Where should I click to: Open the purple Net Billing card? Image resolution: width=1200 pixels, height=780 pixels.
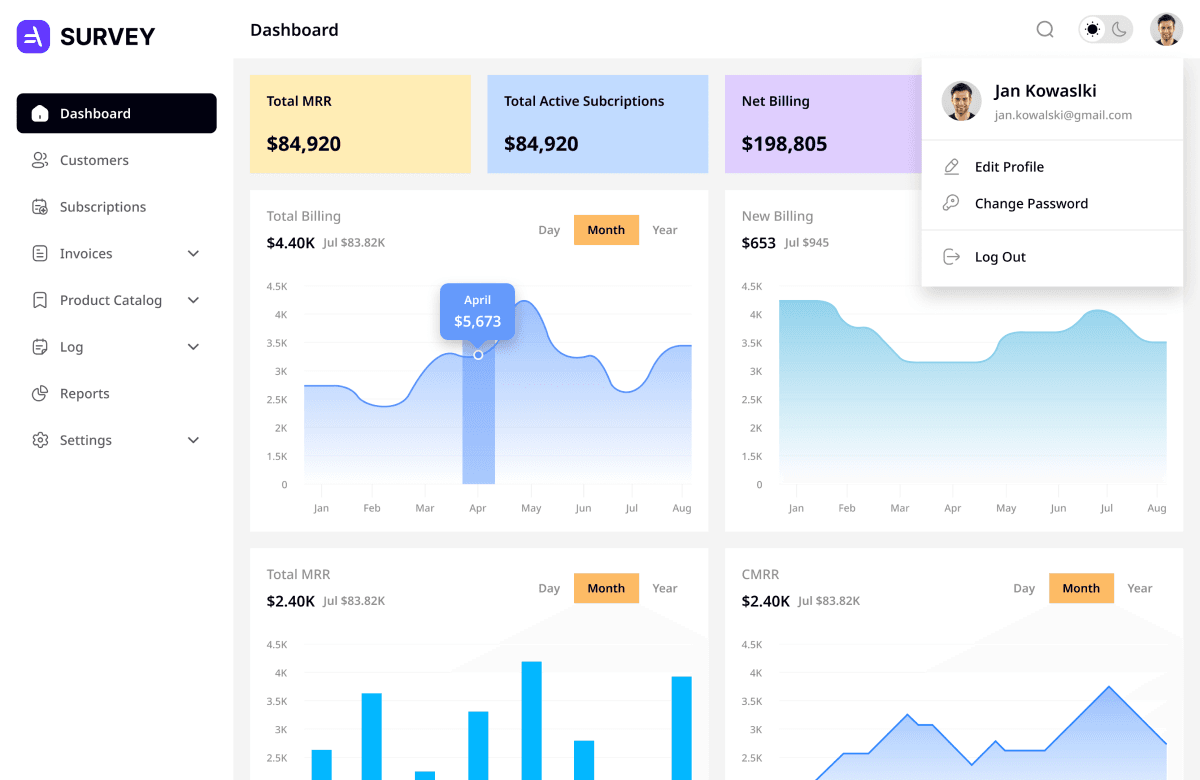[823, 124]
